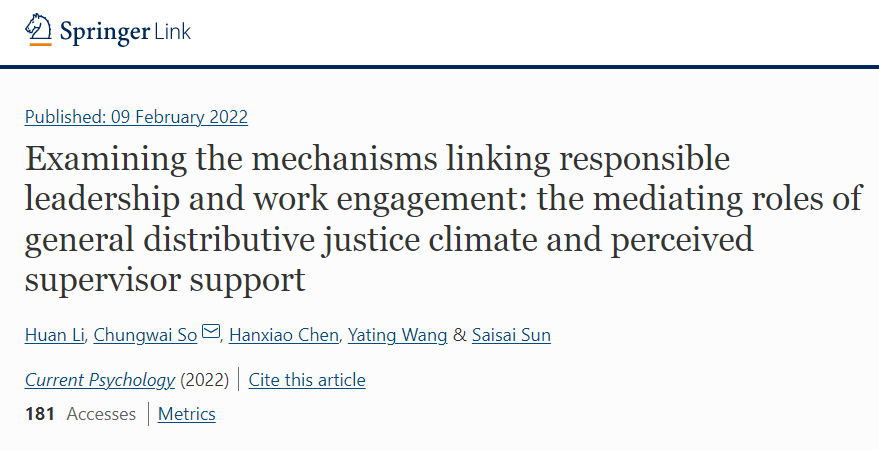This screenshot has height=450, width=879.
Task: Click the Springer horse logo icon
Action: click(x=39, y=29)
